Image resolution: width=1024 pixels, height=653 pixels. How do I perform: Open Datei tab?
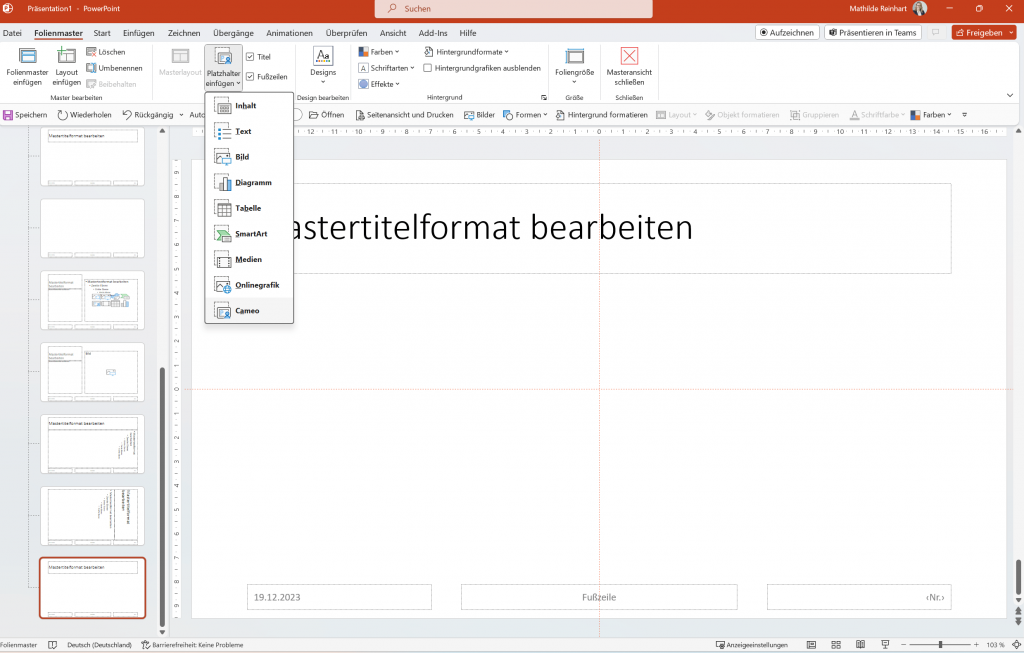pyautogui.click(x=12, y=33)
